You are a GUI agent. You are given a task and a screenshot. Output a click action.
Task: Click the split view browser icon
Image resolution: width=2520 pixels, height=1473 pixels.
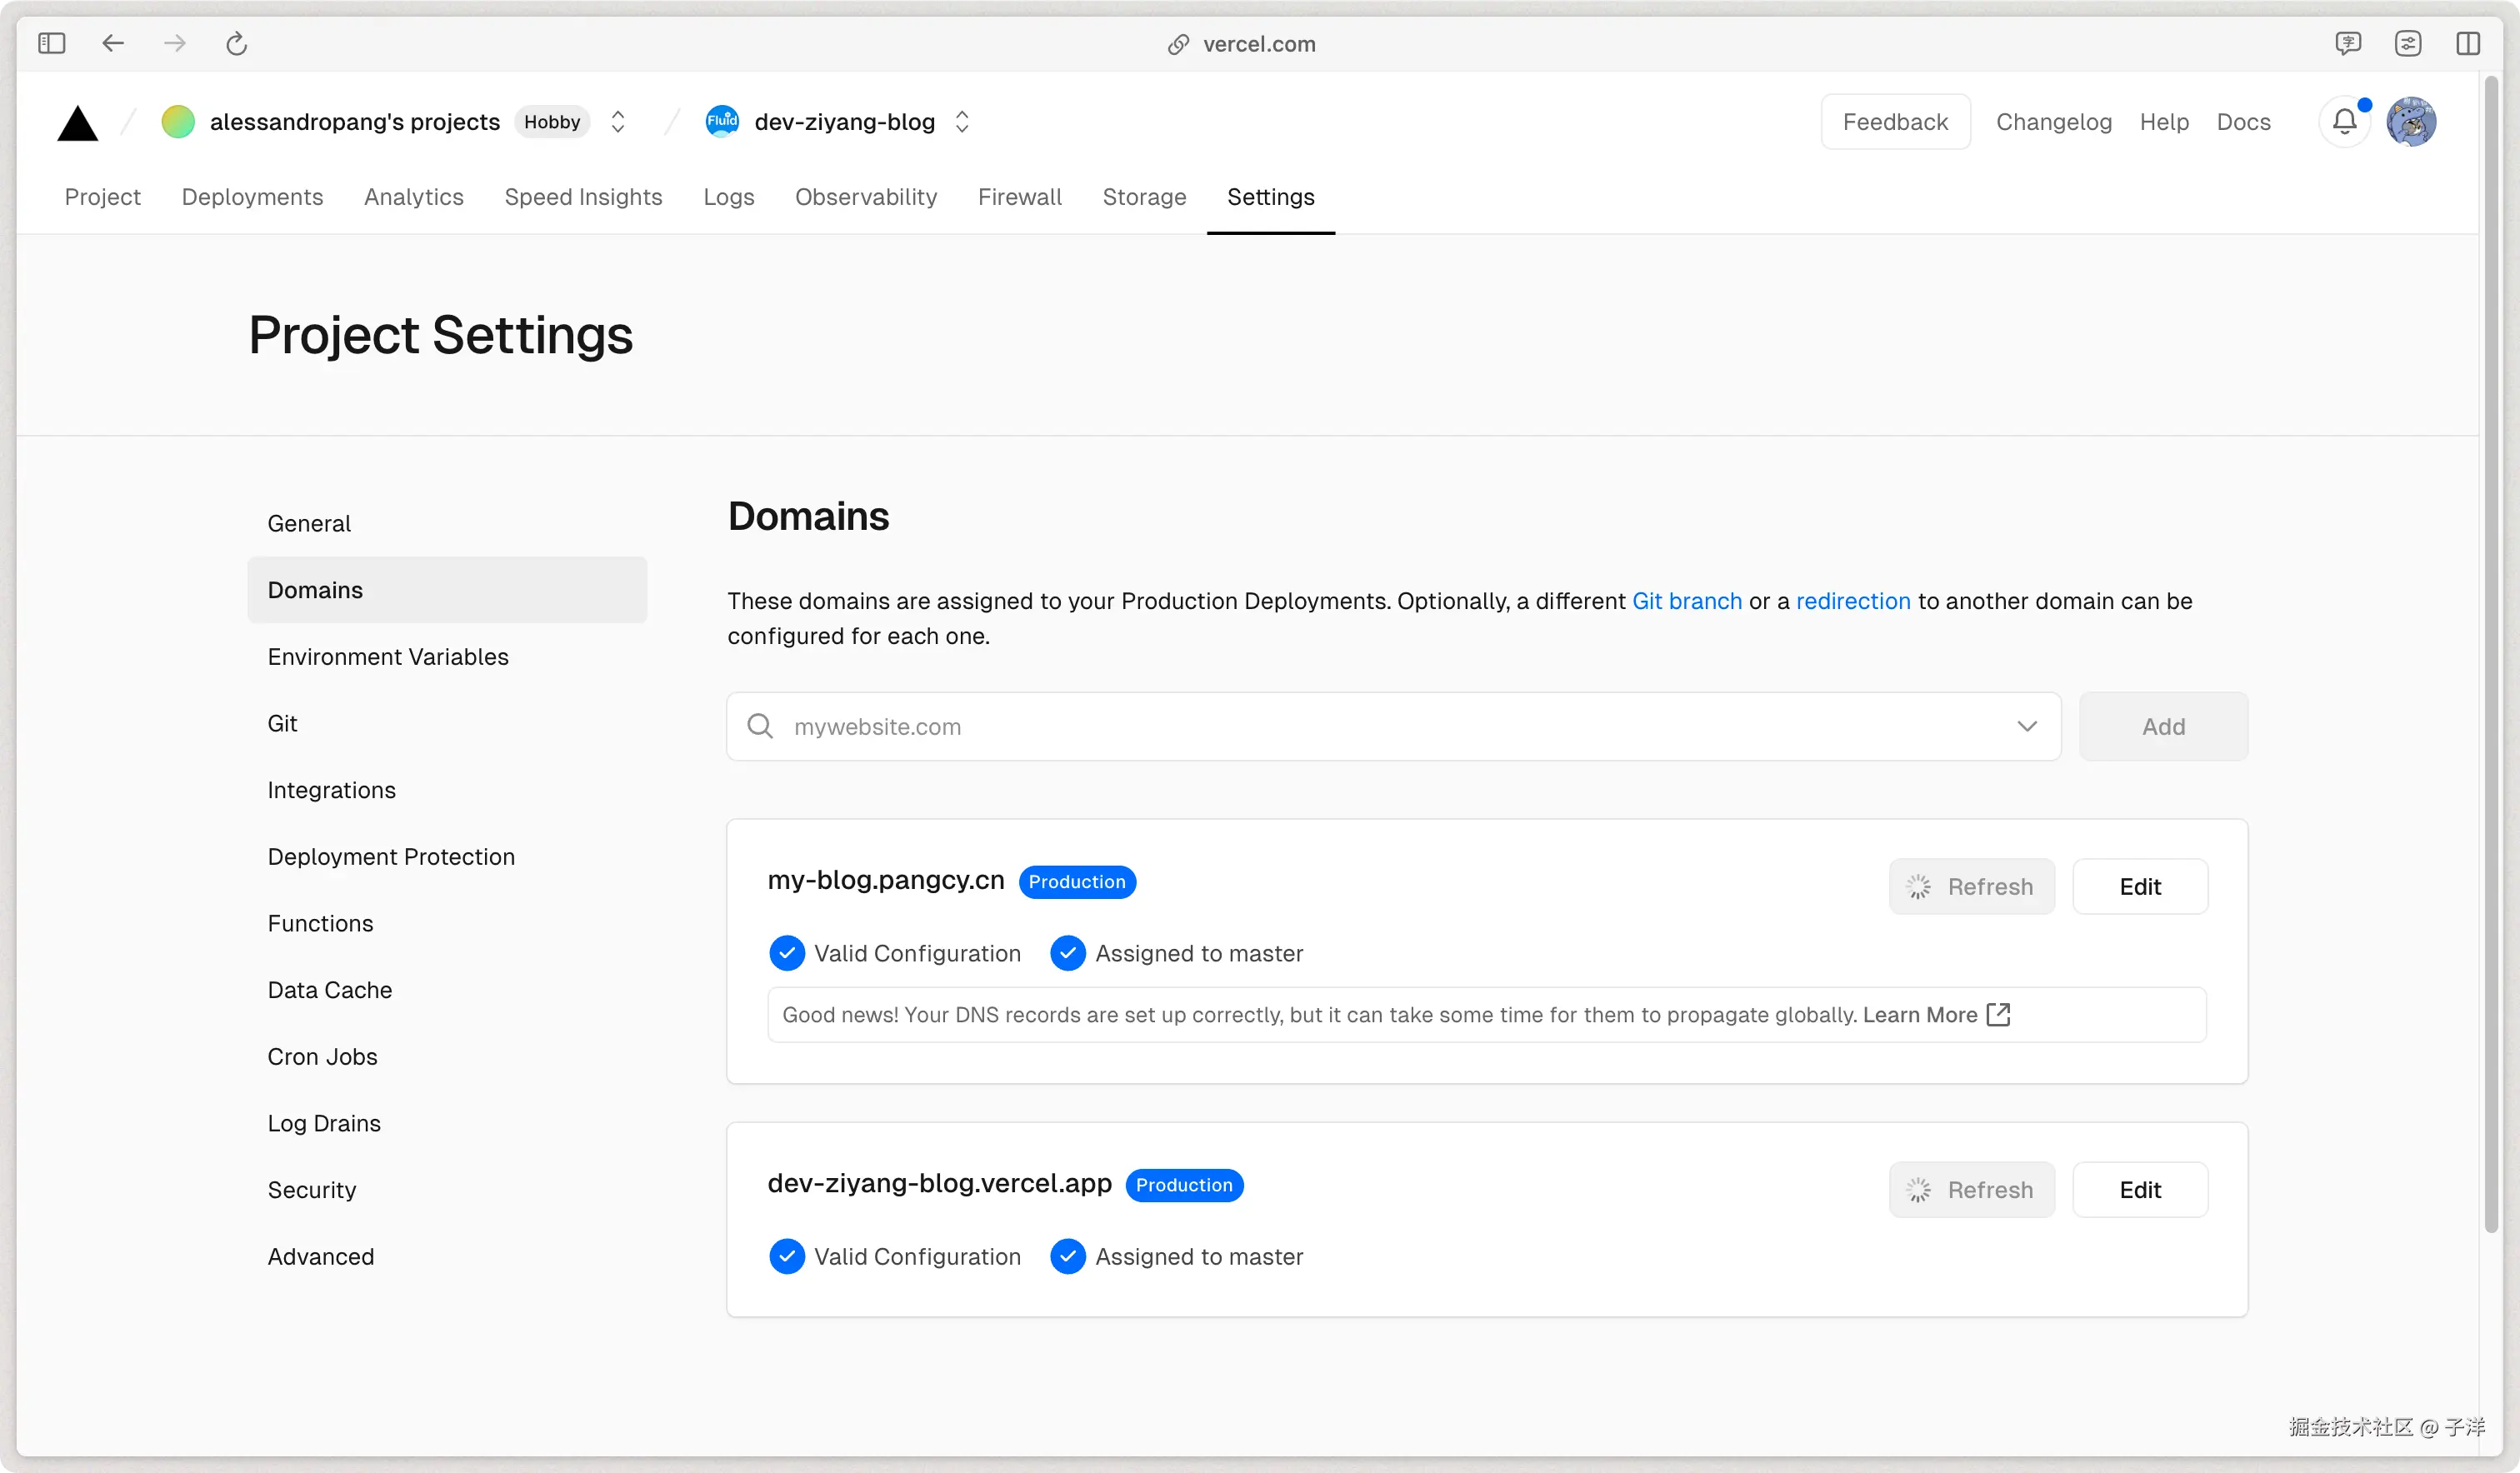[x=2467, y=43]
